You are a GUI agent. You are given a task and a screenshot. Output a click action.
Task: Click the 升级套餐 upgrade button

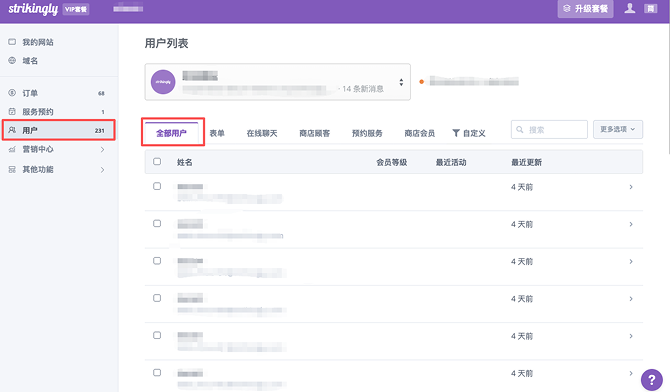pyautogui.click(x=585, y=9)
